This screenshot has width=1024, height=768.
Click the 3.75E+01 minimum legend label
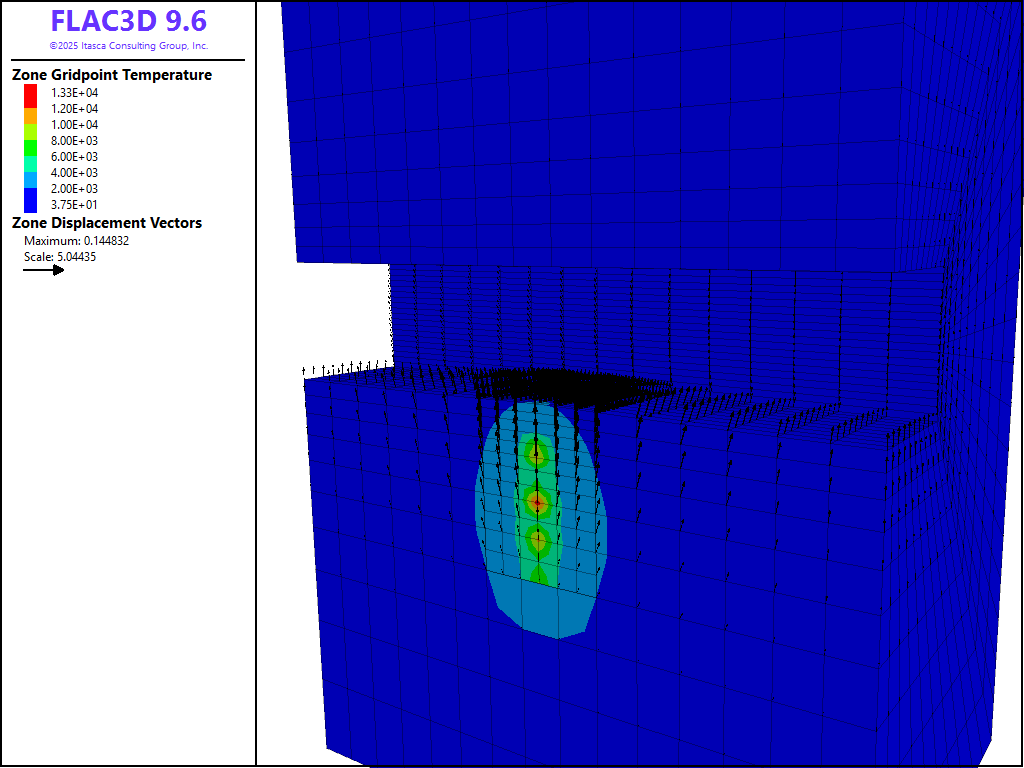tap(75, 205)
